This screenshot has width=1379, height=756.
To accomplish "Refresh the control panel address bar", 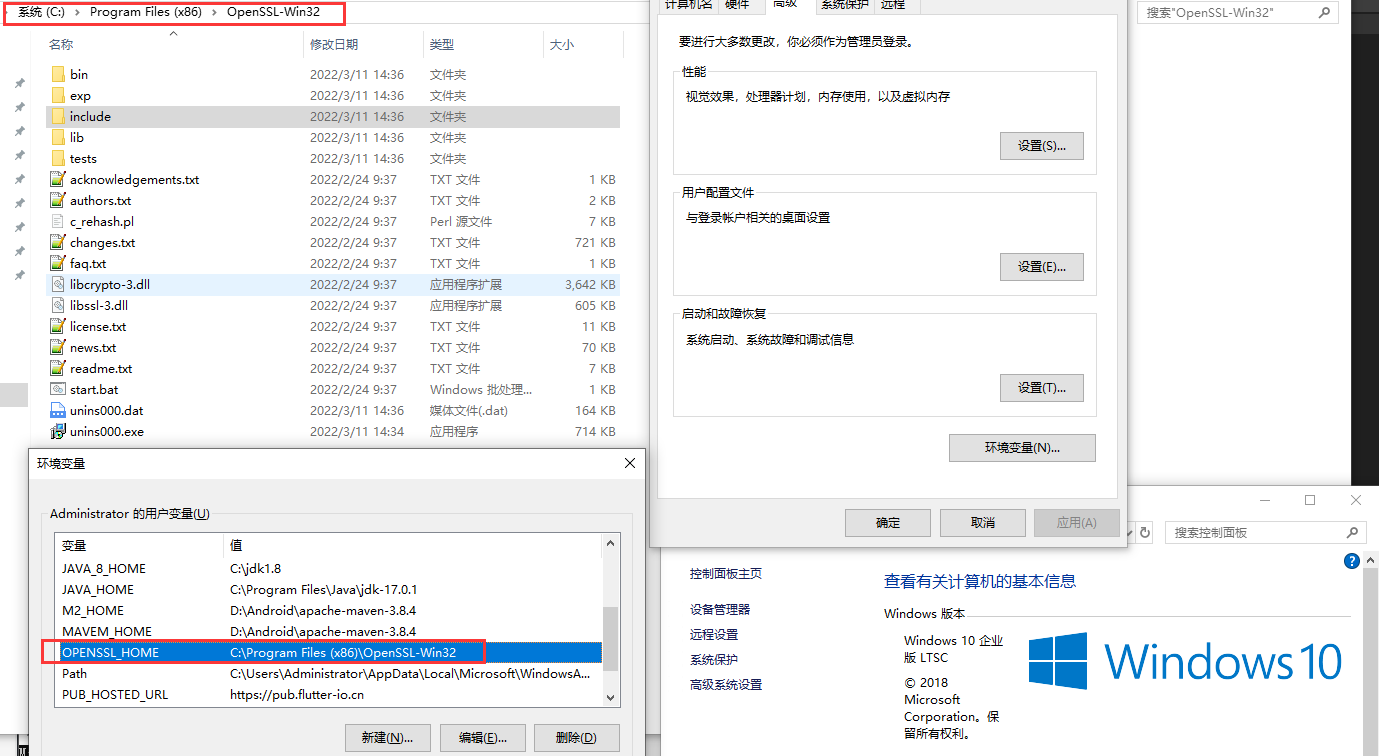I will point(1145,533).
